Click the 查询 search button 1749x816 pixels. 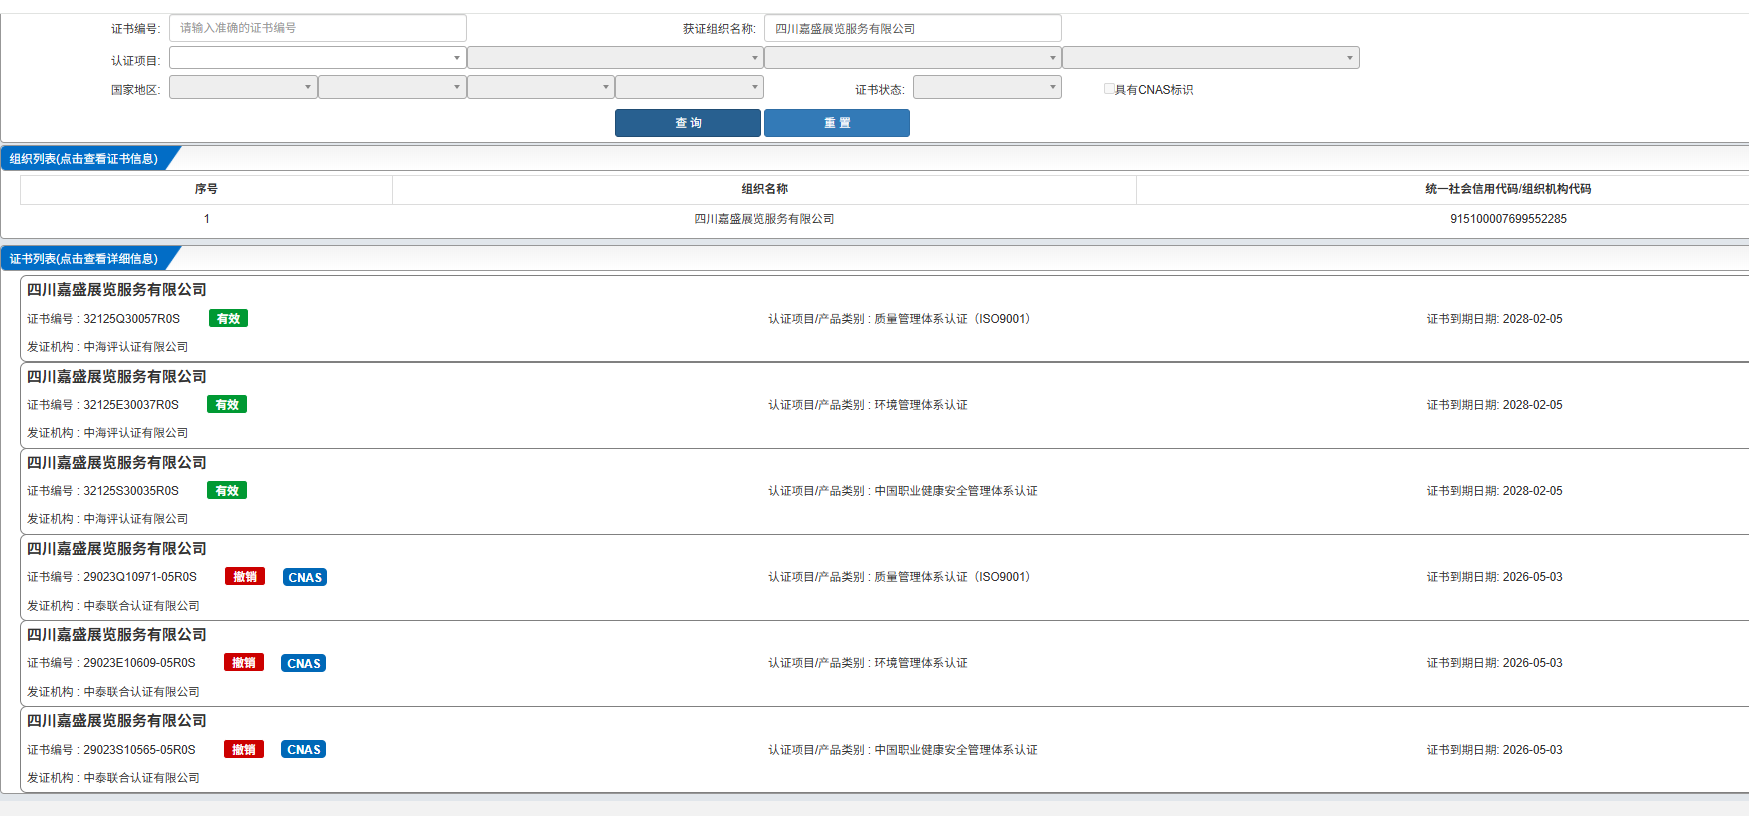(688, 123)
